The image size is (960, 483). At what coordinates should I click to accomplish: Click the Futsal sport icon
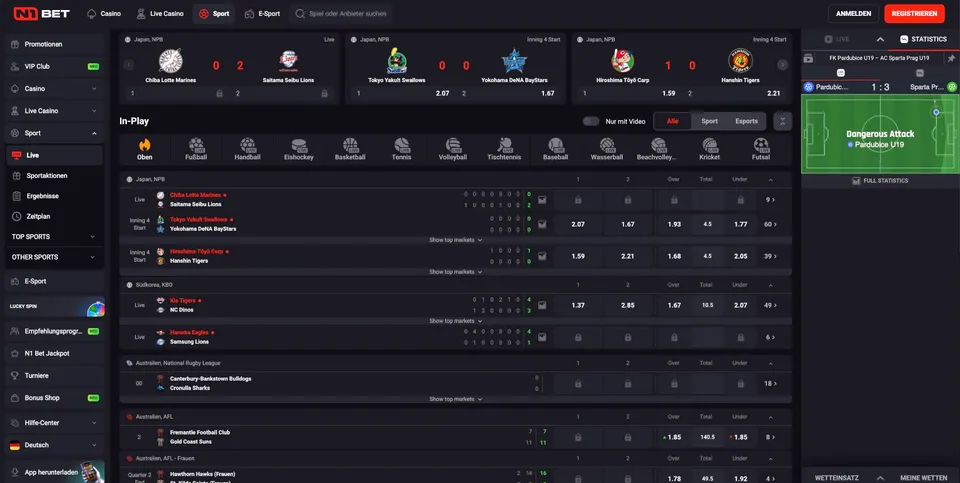click(x=762, y=150)
